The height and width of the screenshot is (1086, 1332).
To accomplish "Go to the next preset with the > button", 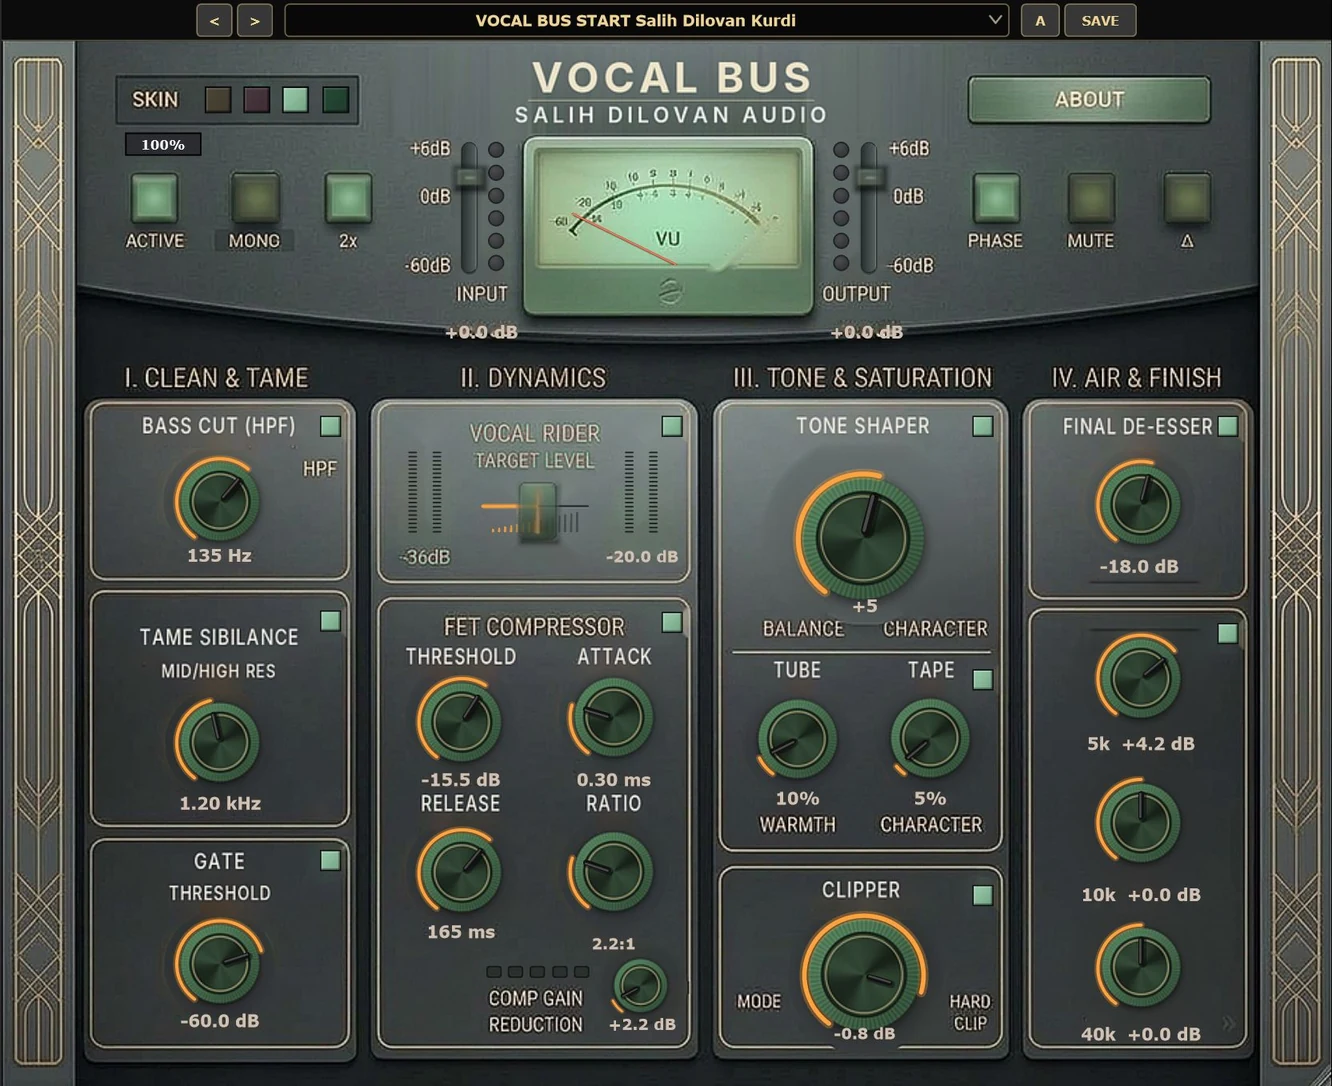I will (x=255, y=20).
